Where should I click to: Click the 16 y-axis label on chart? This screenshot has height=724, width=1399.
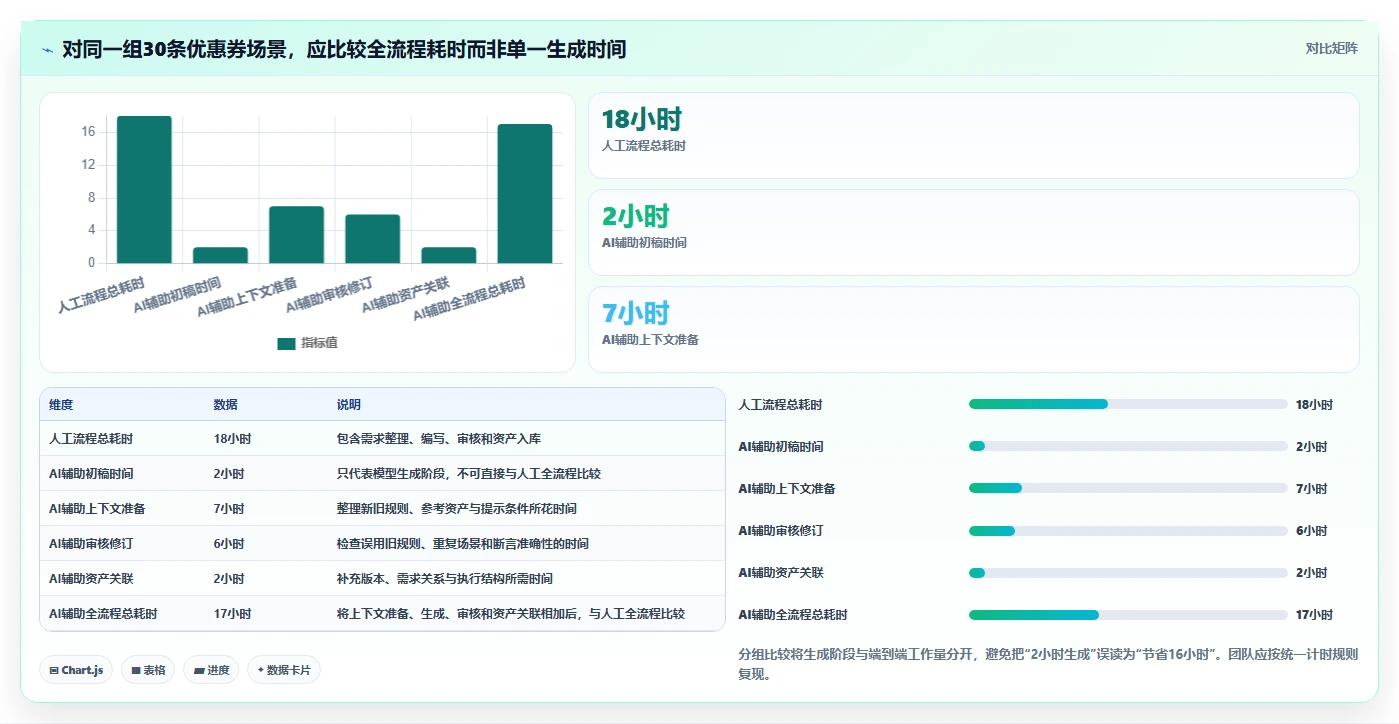[x=88, y=132]
